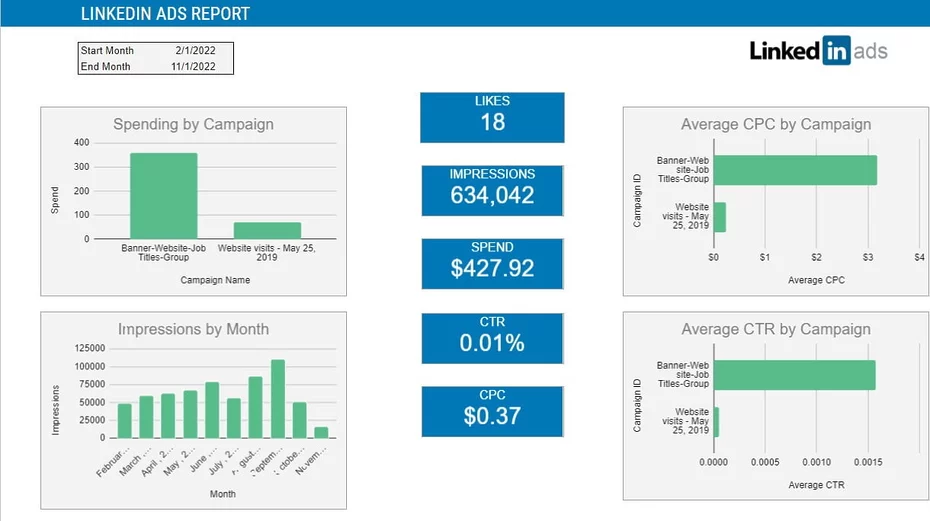Click the Campaign ID label on CPC chart

(x=637, y=201)
